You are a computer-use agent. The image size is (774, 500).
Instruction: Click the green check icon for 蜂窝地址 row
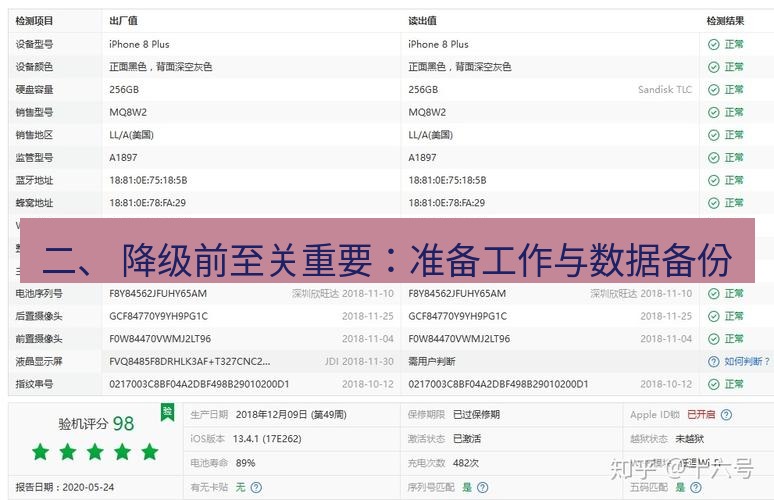point(713,203)
